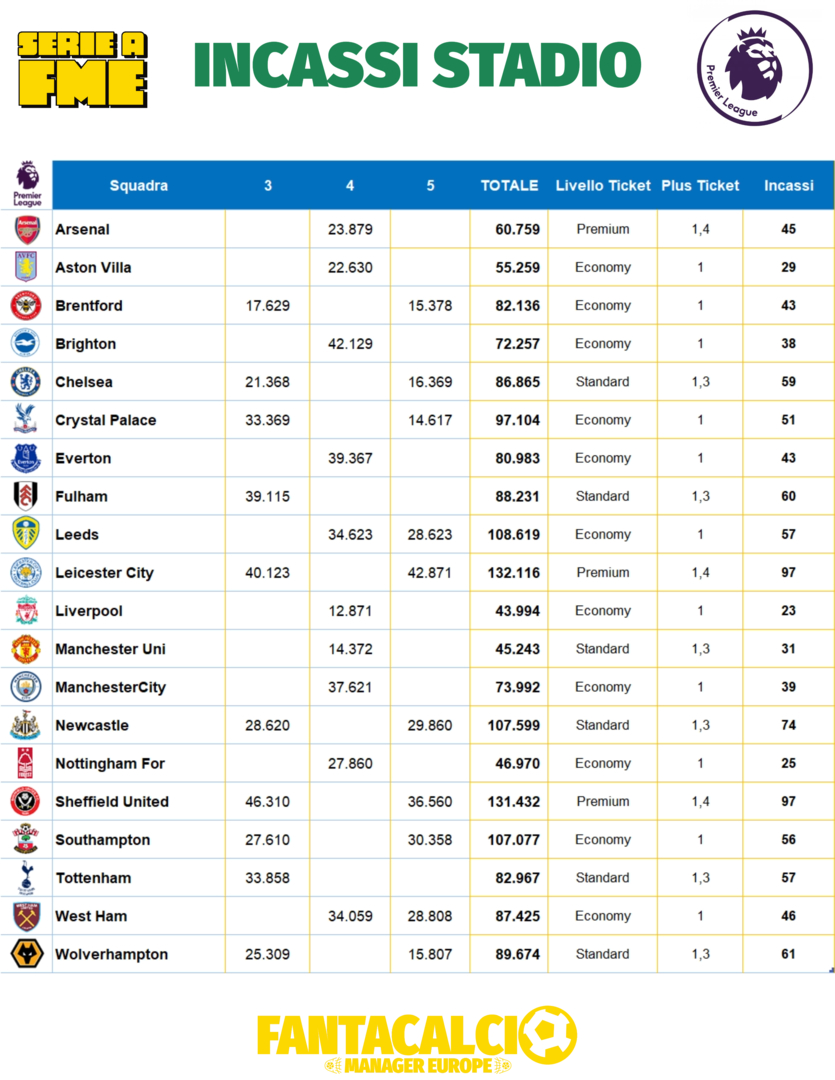
Task: Click the Leeds club badge
Action: (26, 534)
